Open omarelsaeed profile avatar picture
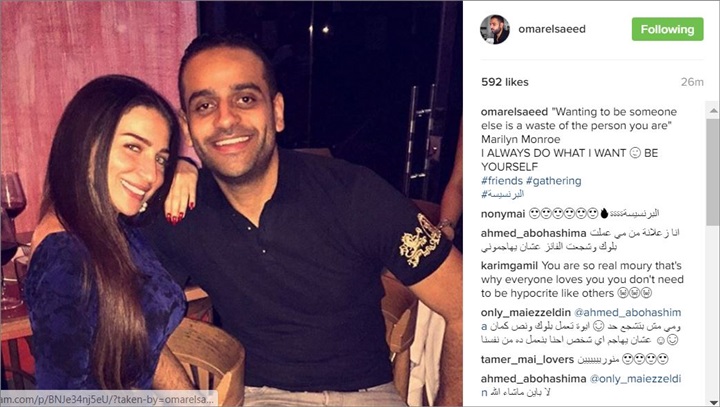 click(x=495, y=29)
